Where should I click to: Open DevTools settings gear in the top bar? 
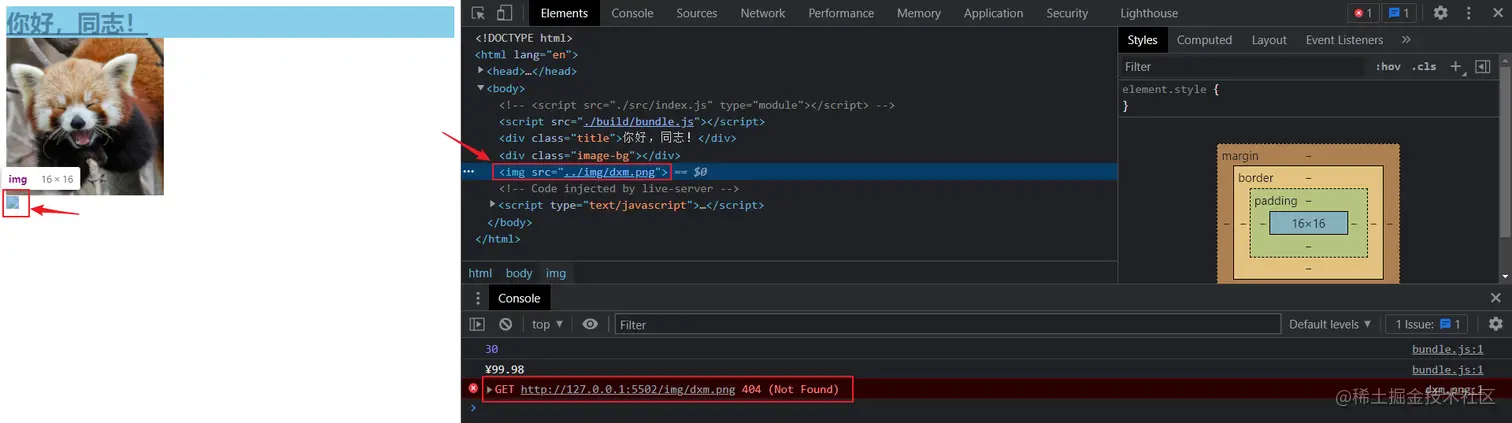(1440, 13)
